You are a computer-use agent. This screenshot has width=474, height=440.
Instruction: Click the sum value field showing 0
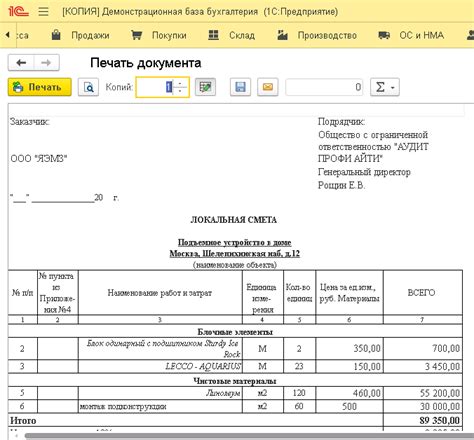click(x=324, y=87)
